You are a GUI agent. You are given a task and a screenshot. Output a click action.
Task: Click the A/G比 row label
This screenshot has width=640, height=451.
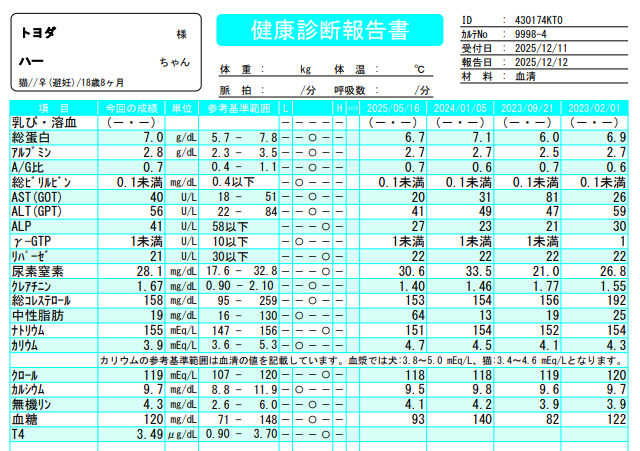click(27, 167)
